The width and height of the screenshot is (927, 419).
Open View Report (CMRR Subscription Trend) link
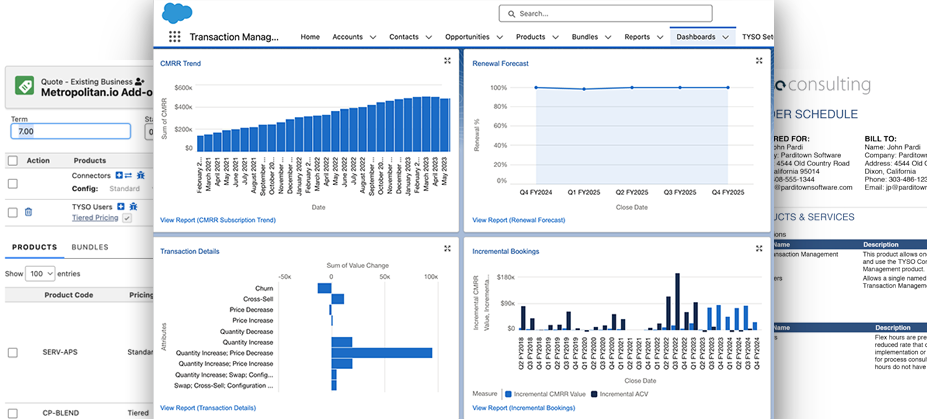point(215,219)
